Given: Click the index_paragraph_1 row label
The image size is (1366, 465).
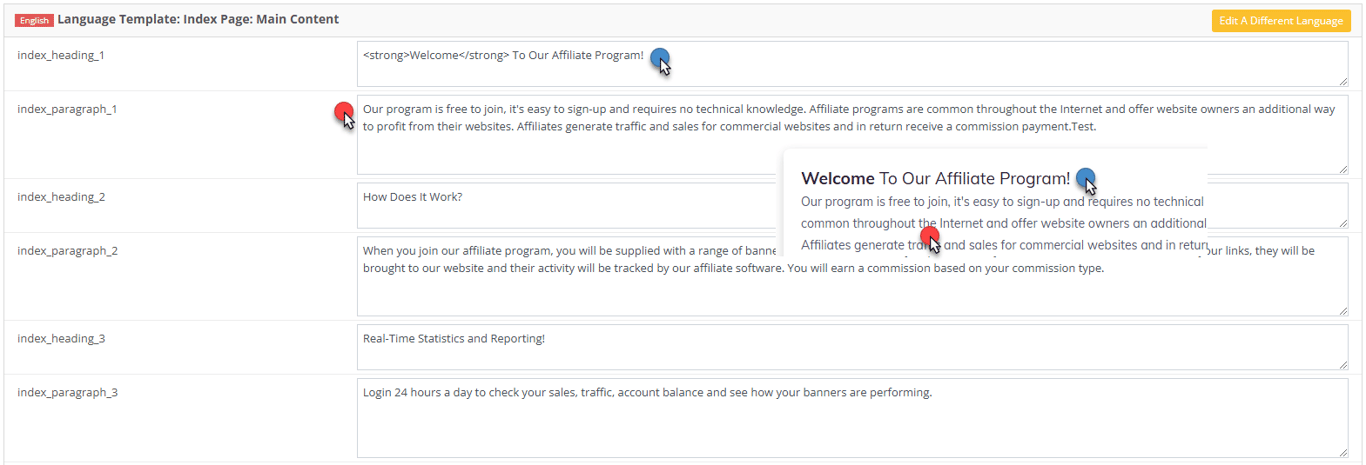Looking at the screenshot, I should pyautogui.click(x=67, y=109).
